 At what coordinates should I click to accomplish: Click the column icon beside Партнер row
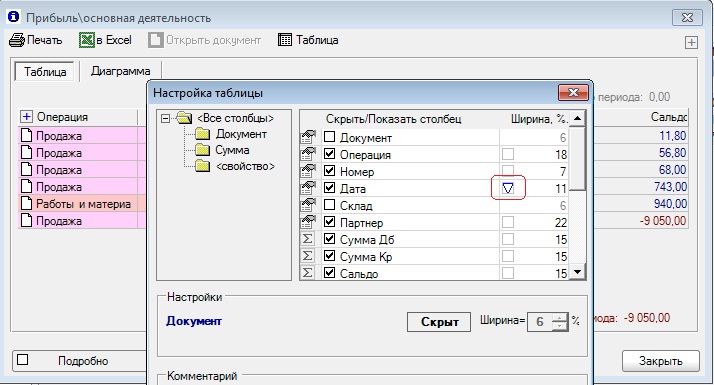pyautogui.click(x=308, y=222)
